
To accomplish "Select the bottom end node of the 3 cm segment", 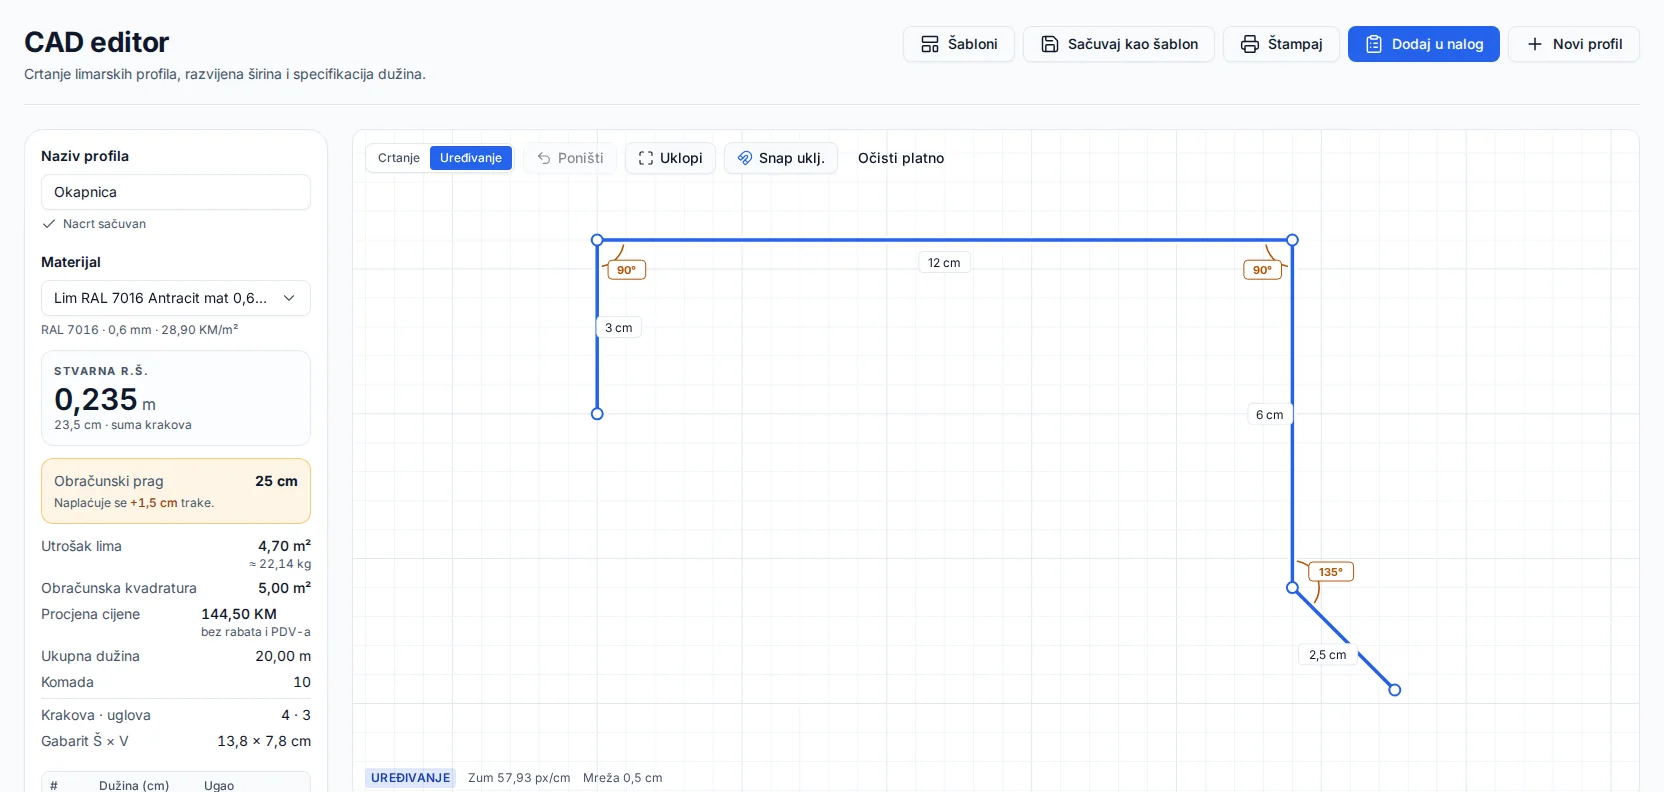I will (x=597, y=414).
